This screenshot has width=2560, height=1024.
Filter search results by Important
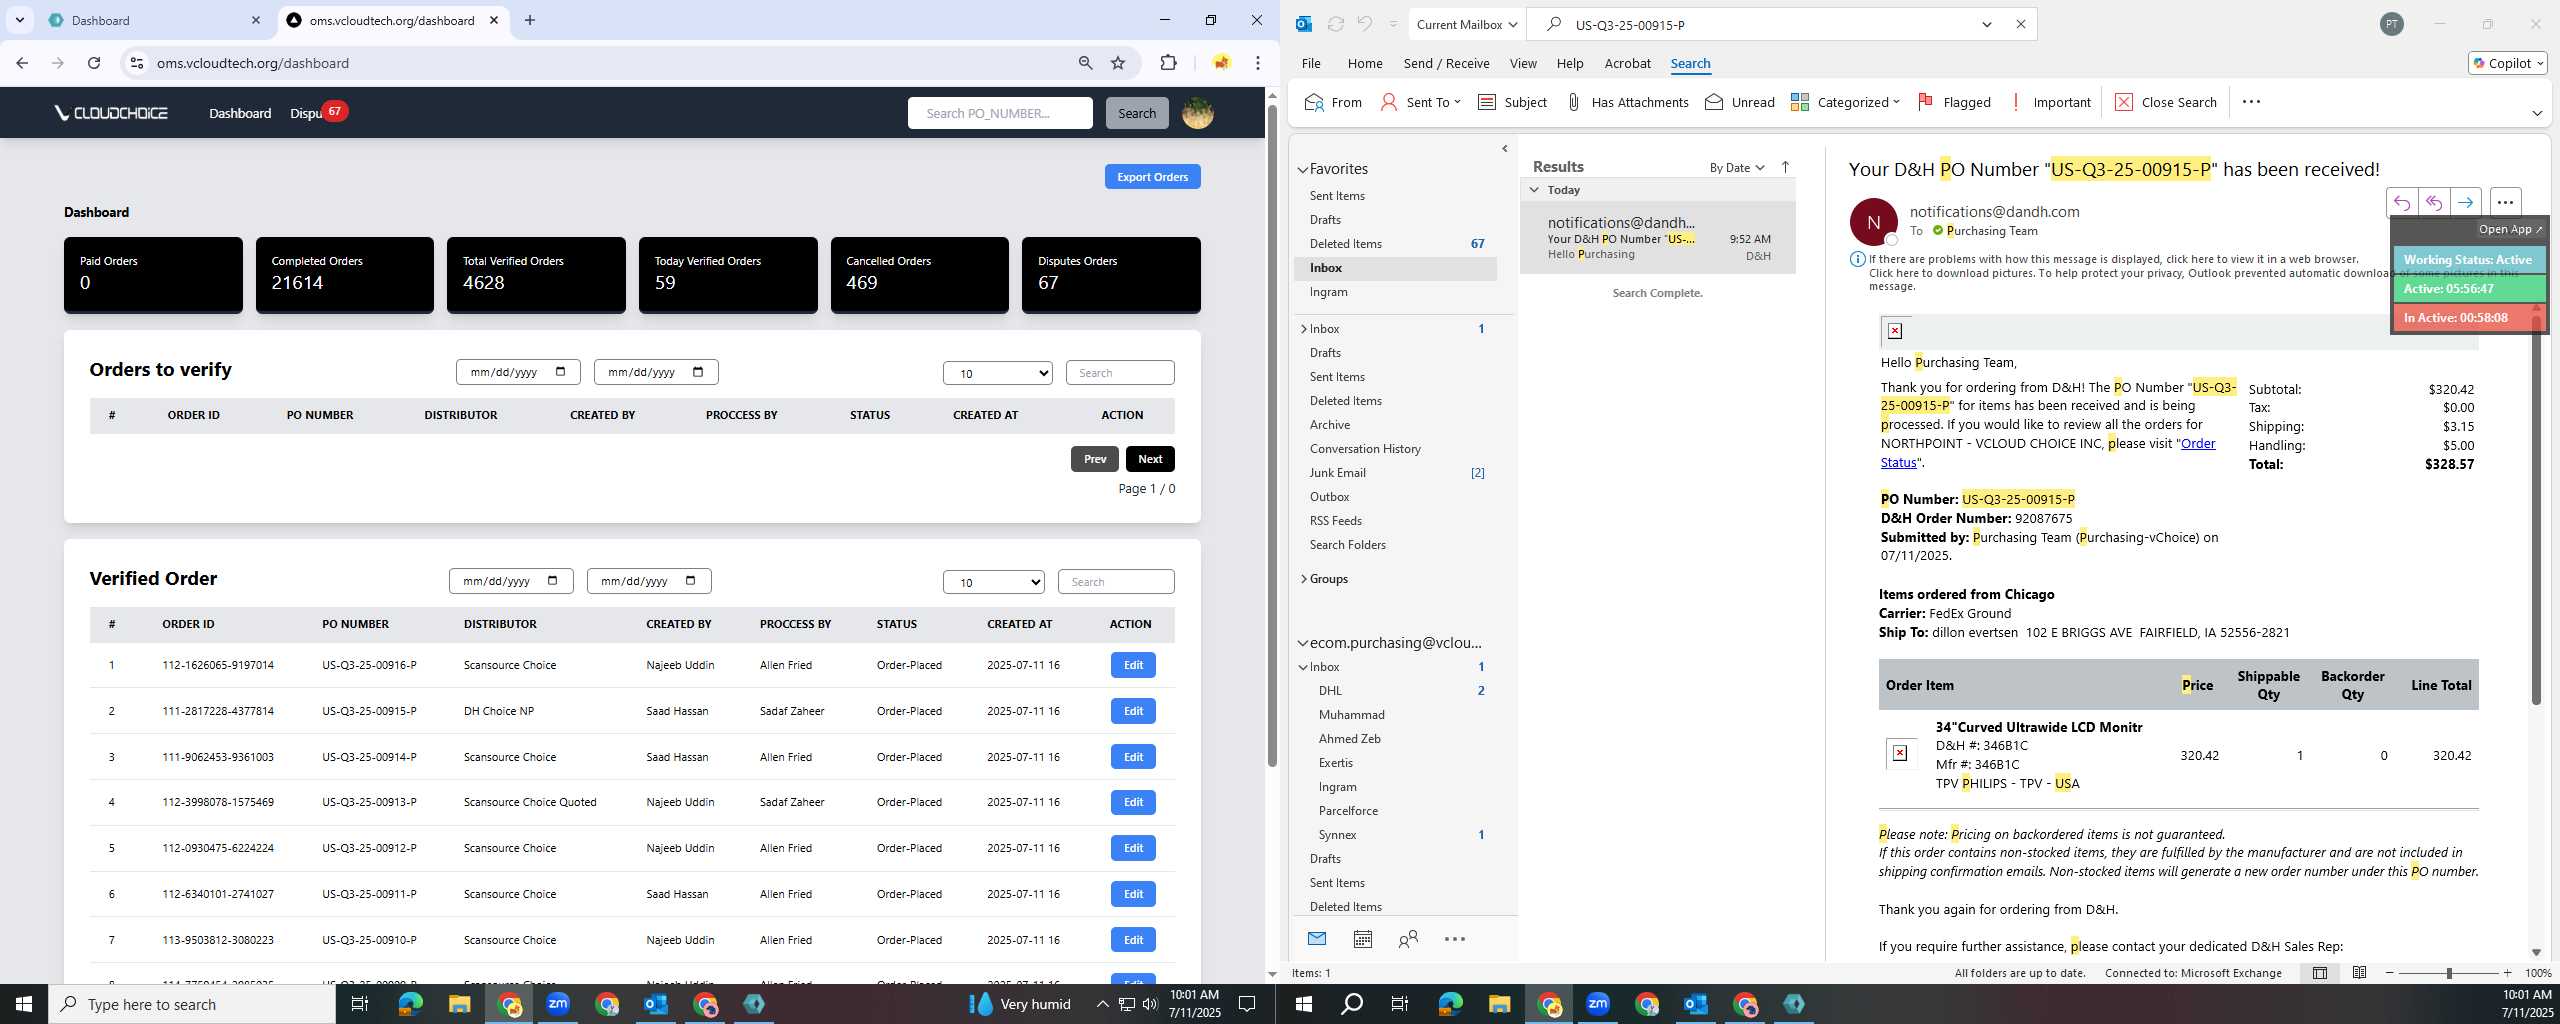click(2050, 102)
